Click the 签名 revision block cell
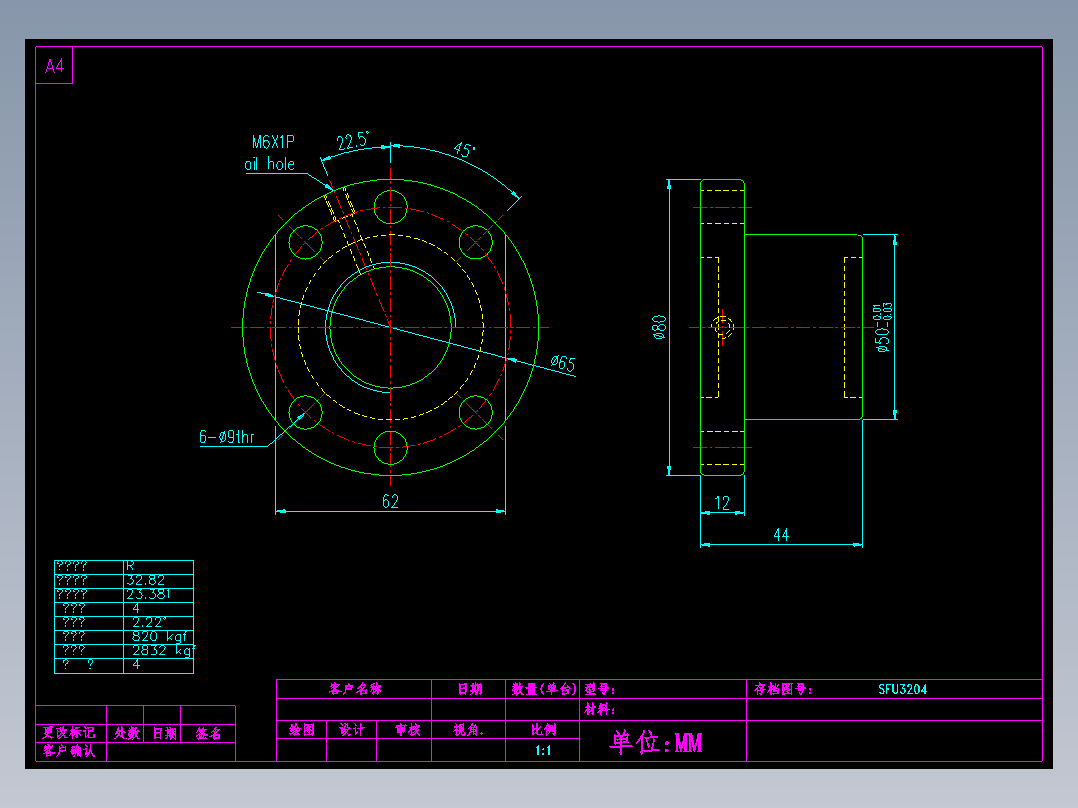The image size is (1078, 808). tap(208, 733)
